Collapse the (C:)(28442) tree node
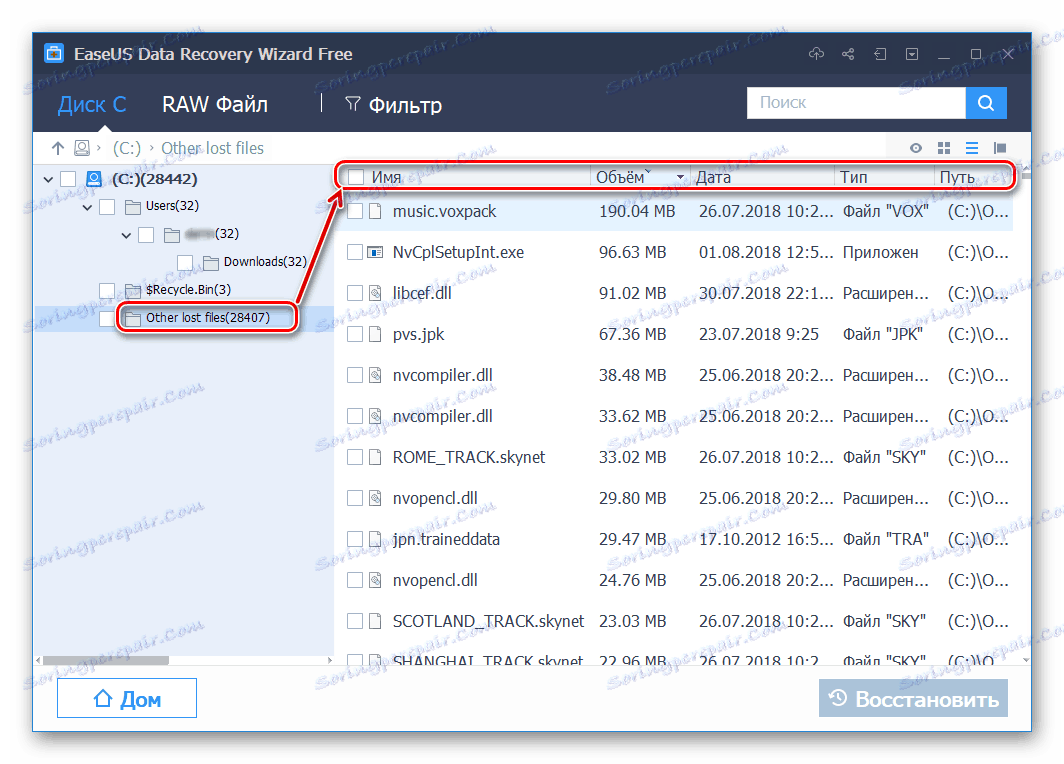This screenshot has width=1064, height=764. pos(48,178)
